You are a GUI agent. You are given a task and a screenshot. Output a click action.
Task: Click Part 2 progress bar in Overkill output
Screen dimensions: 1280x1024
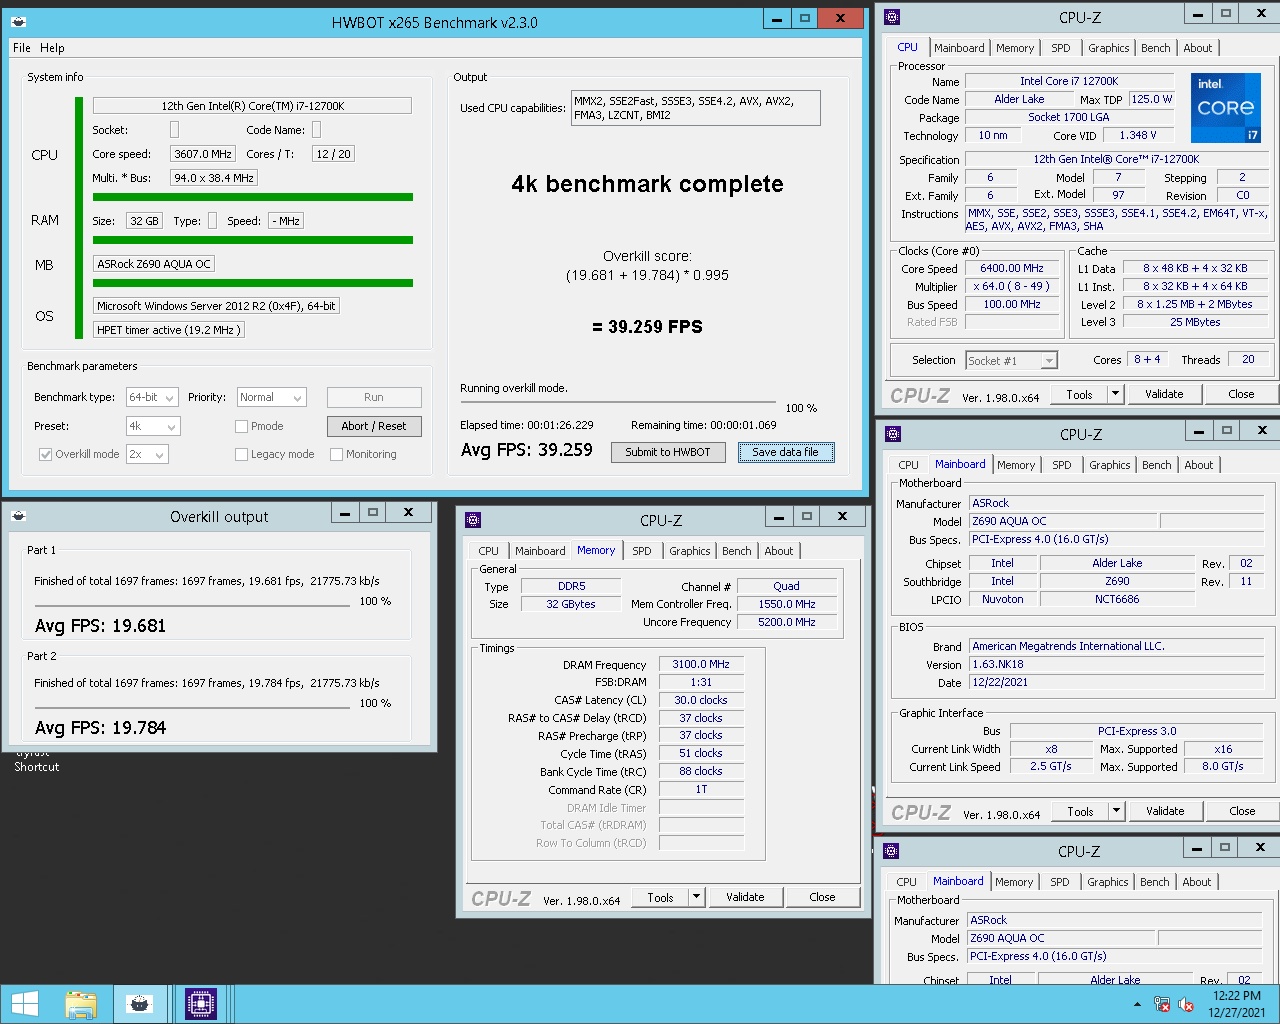pos(193,707)
